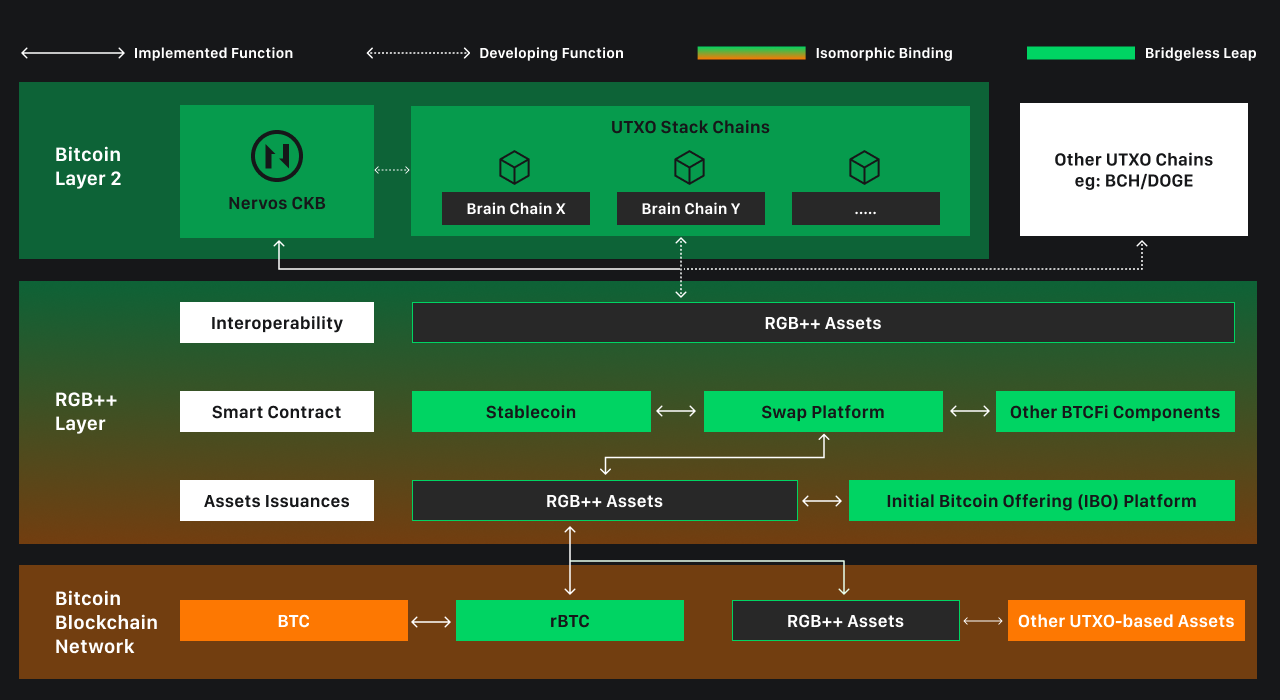Click the 'RGB++ Layer' section label
Image resolution: width=1280 pixels, height=700 pixels.
click(x=86, y=411)
